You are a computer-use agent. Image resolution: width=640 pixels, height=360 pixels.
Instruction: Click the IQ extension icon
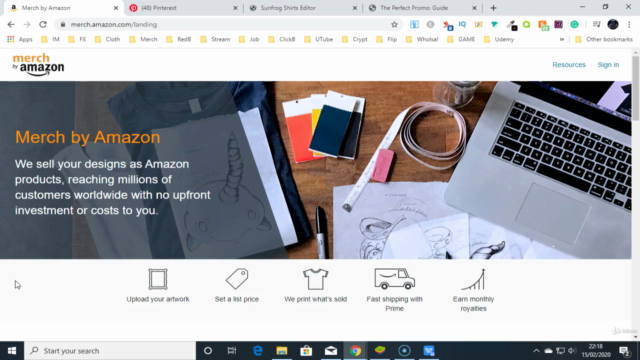point(462,24)
